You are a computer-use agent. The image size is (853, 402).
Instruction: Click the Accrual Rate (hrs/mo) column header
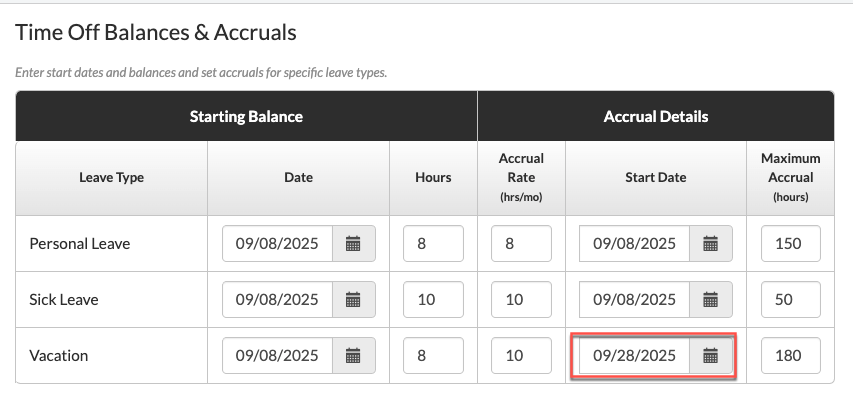[521, 178]
